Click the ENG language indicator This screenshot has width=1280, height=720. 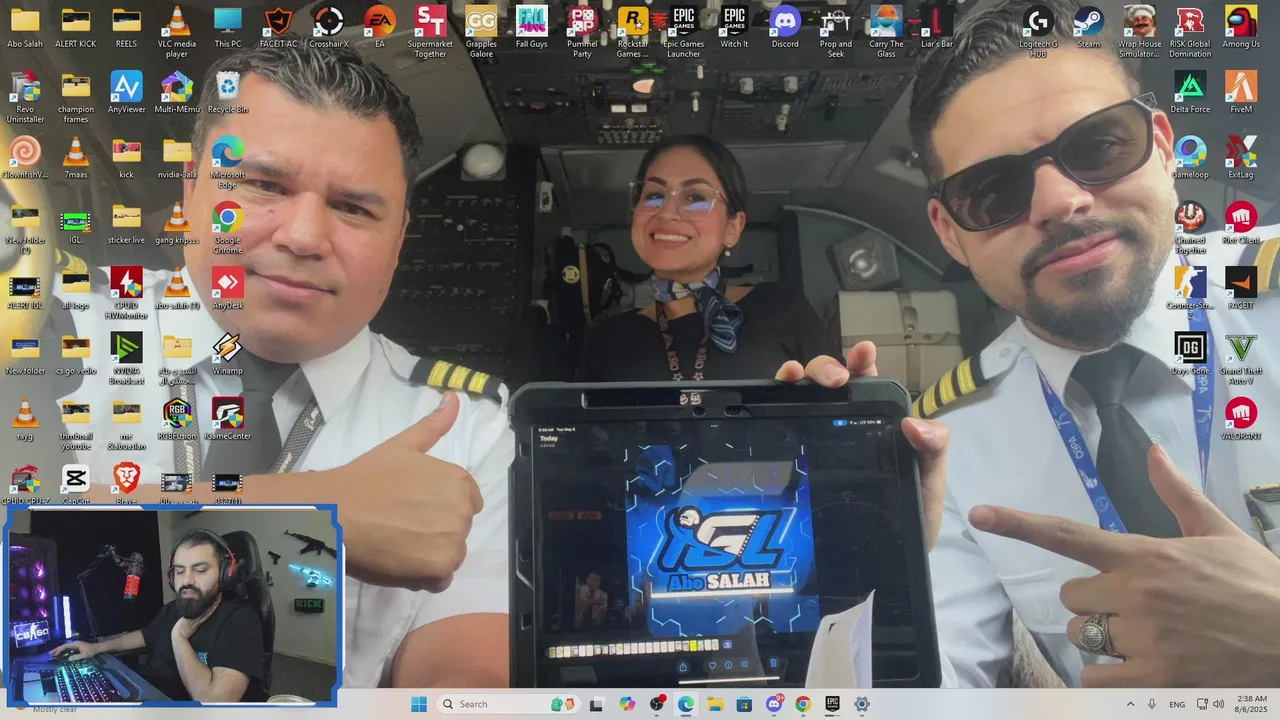pyautogui.click(x=1177, y=704)
